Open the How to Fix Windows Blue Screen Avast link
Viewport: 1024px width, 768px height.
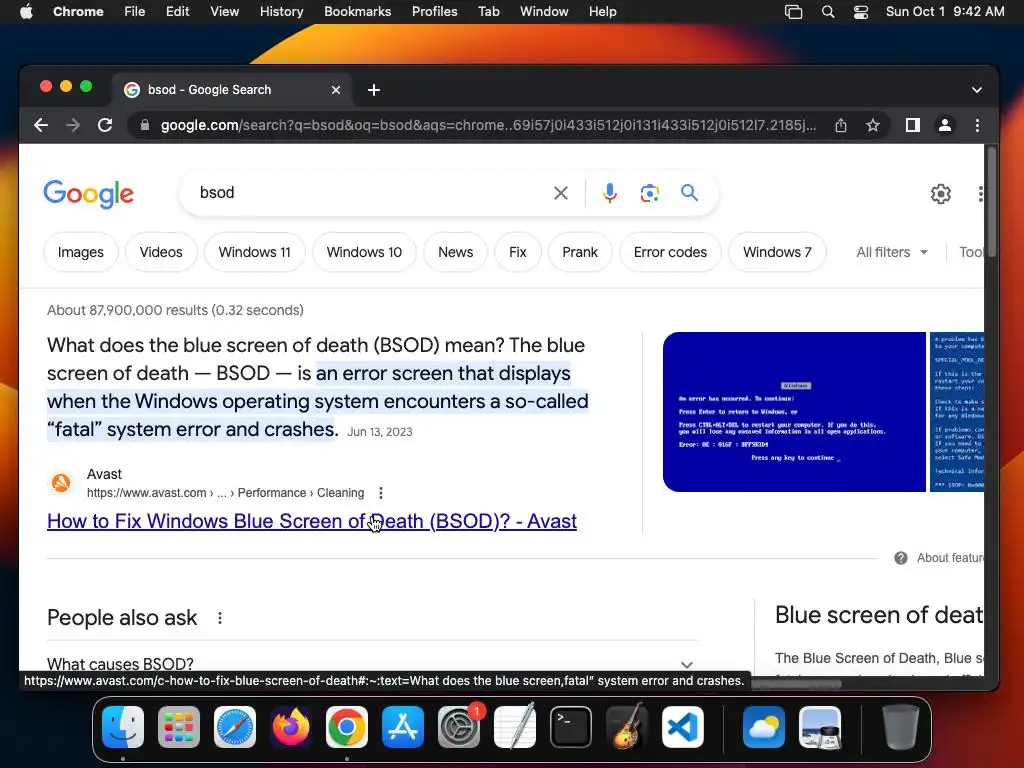312,521
